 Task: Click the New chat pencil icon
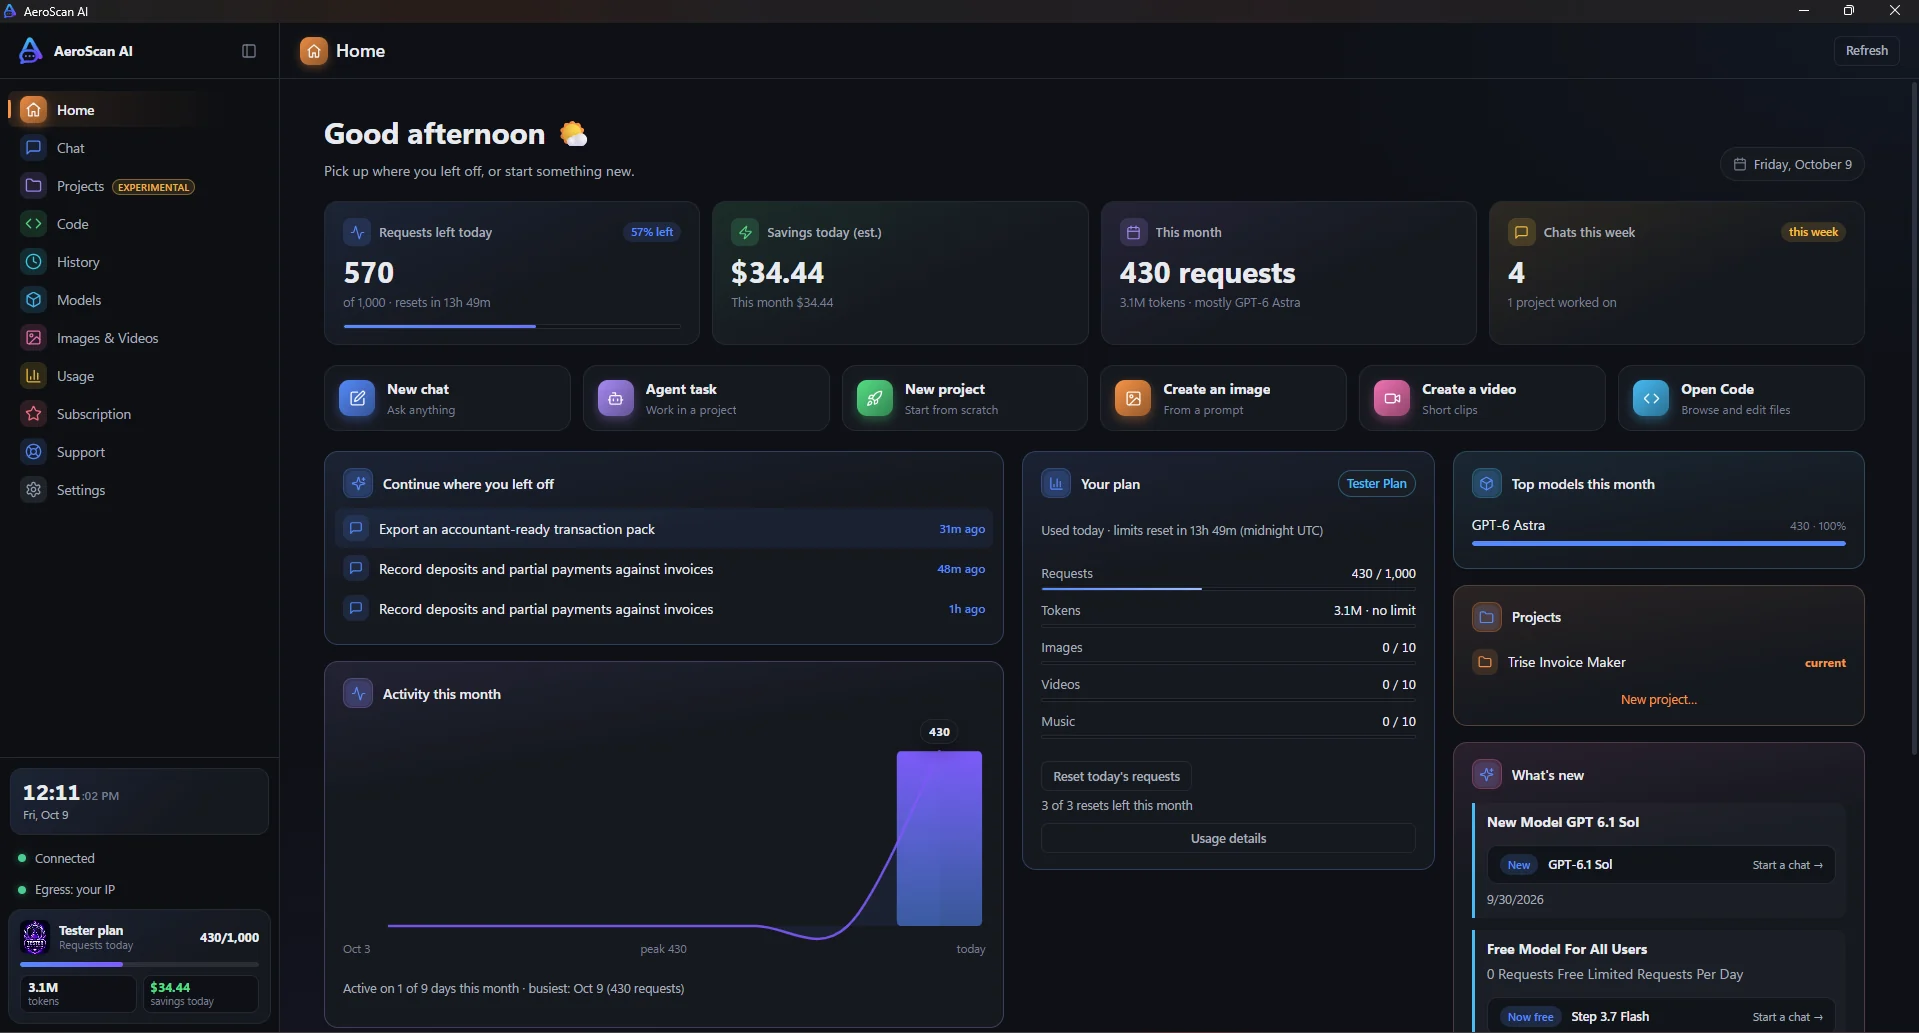point(357,398)
